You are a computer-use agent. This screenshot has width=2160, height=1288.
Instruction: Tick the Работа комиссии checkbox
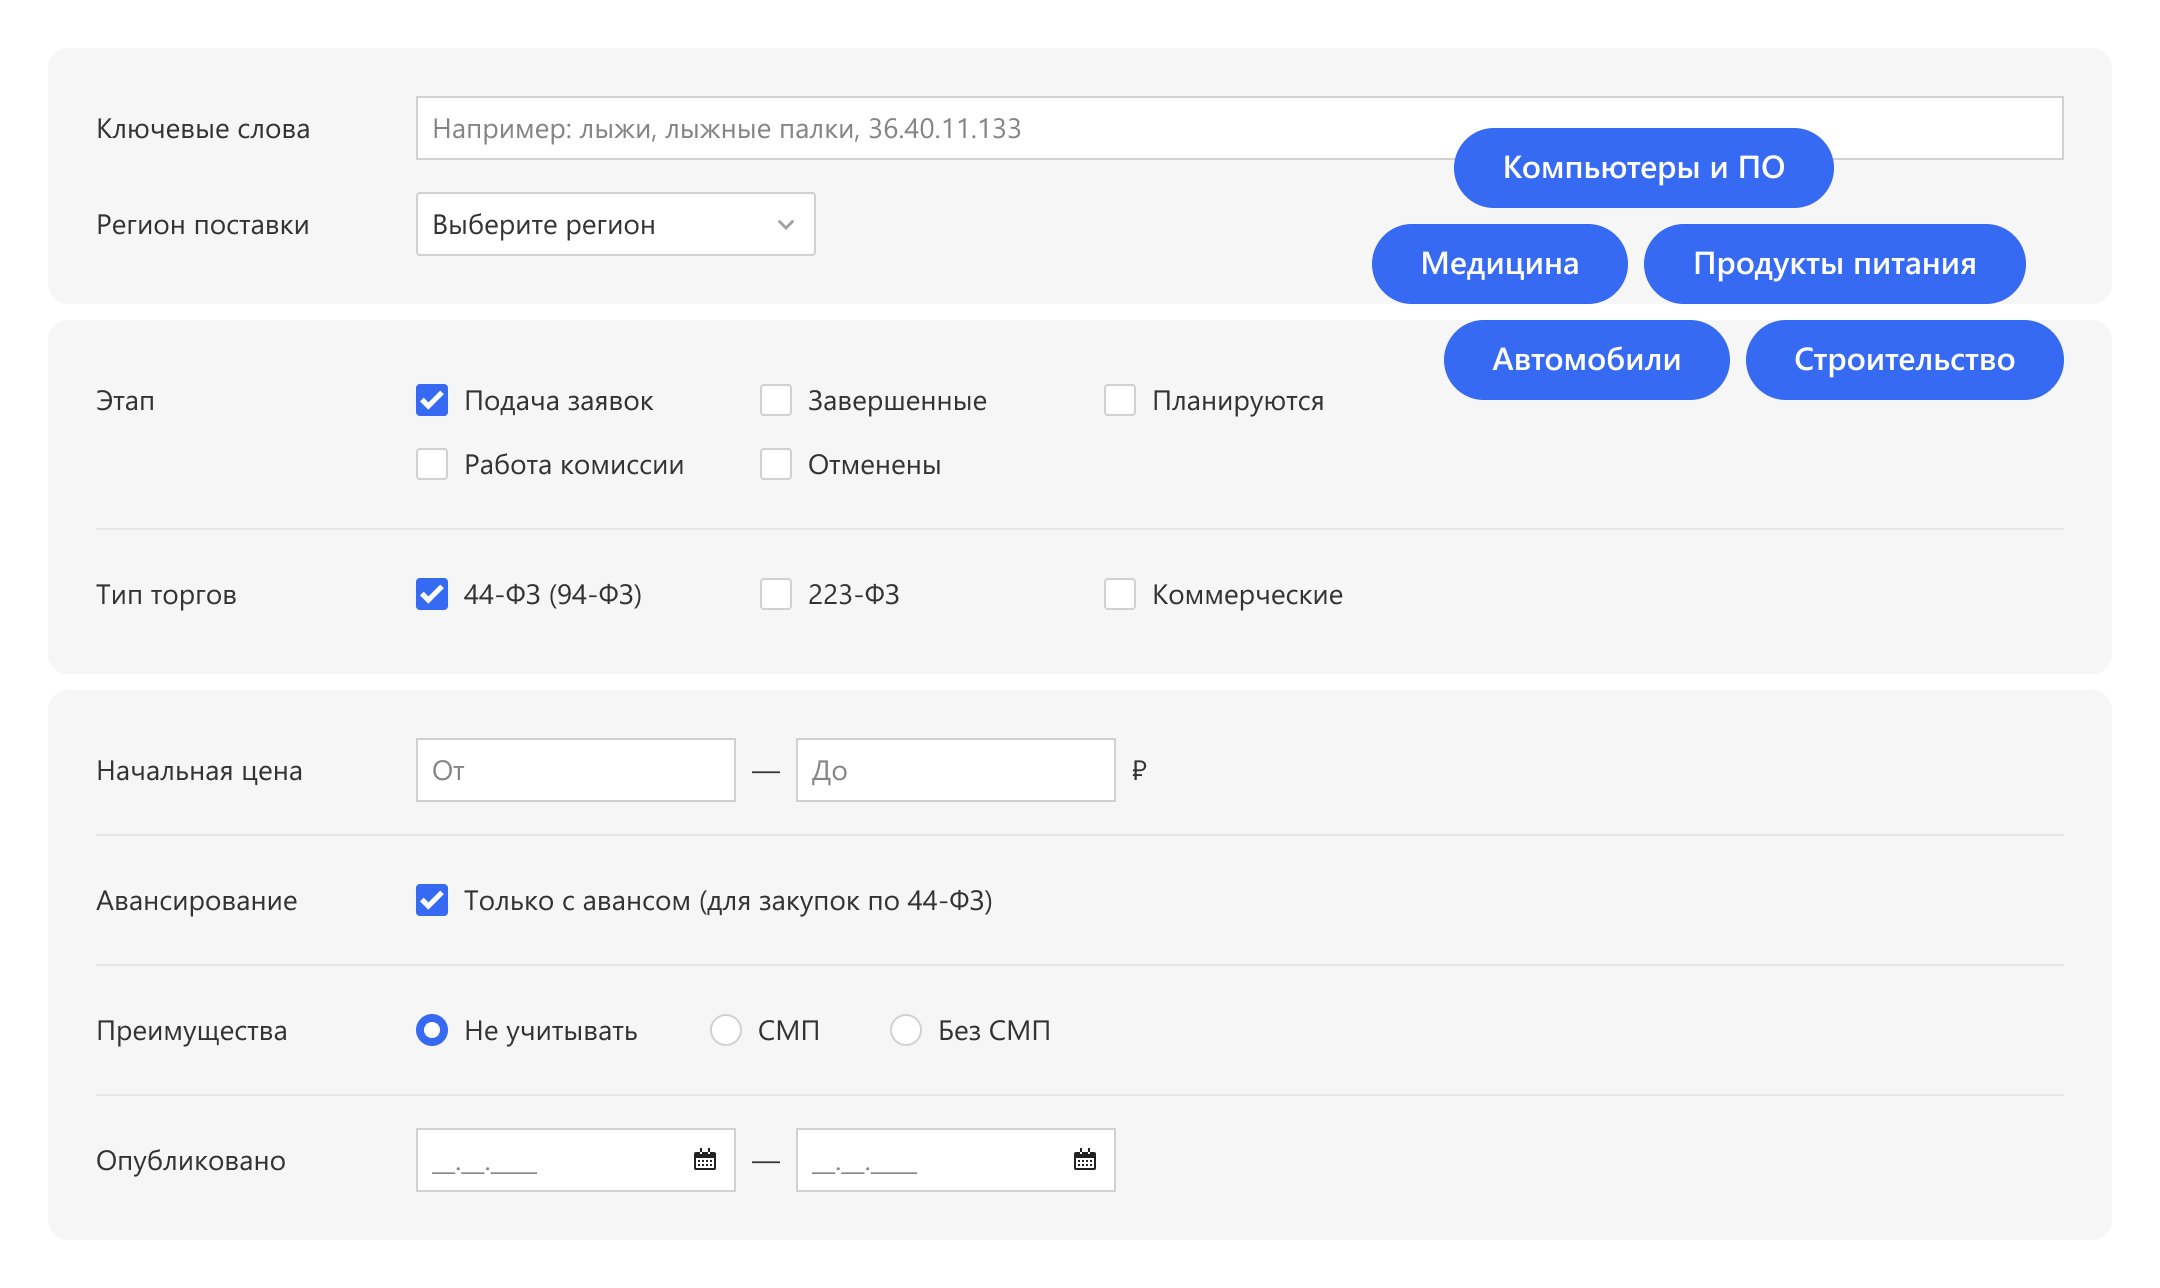pyautogui.click(x=432, y=465)
